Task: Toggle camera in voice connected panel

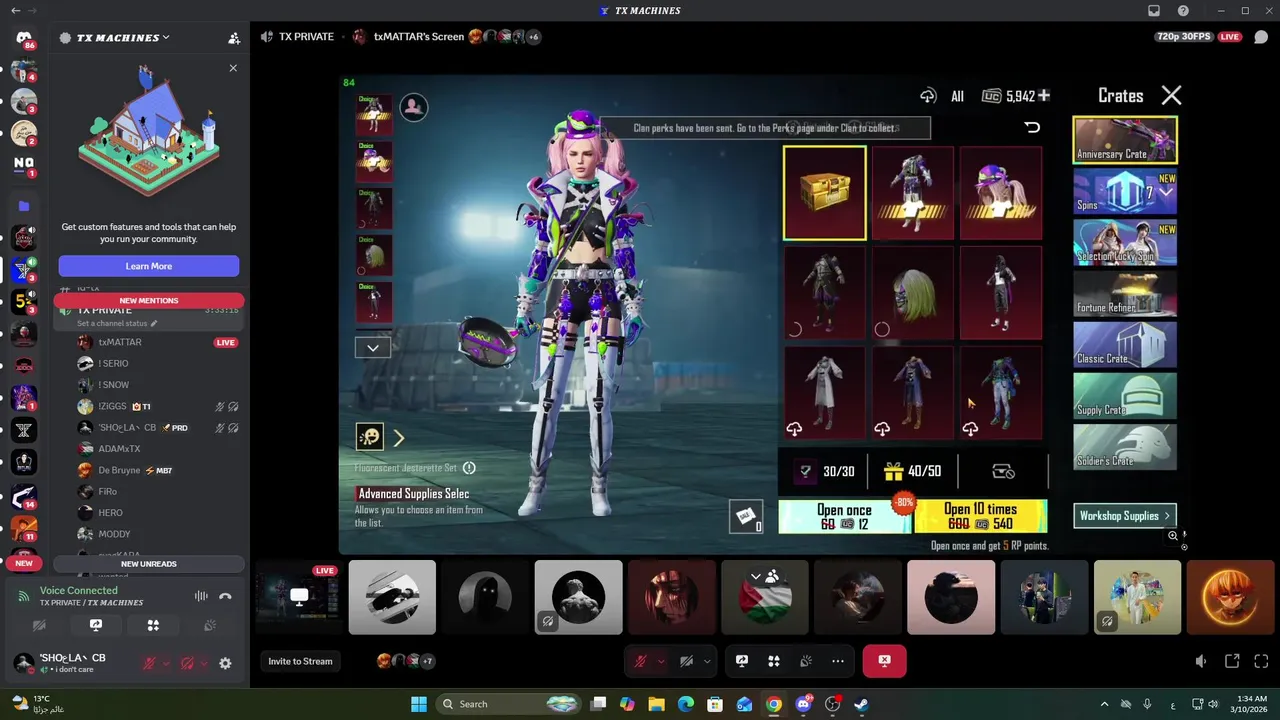Action: coord(39,625)
